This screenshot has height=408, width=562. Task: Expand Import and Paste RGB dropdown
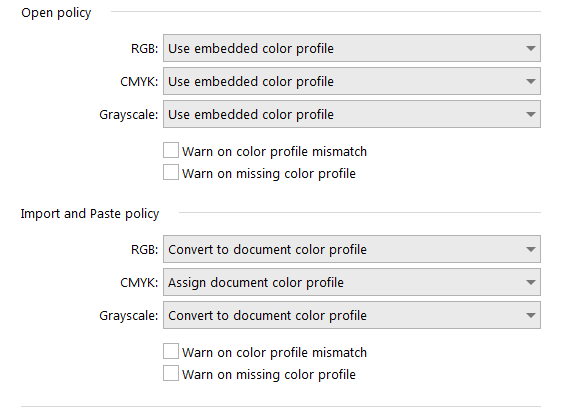(352, 249)
